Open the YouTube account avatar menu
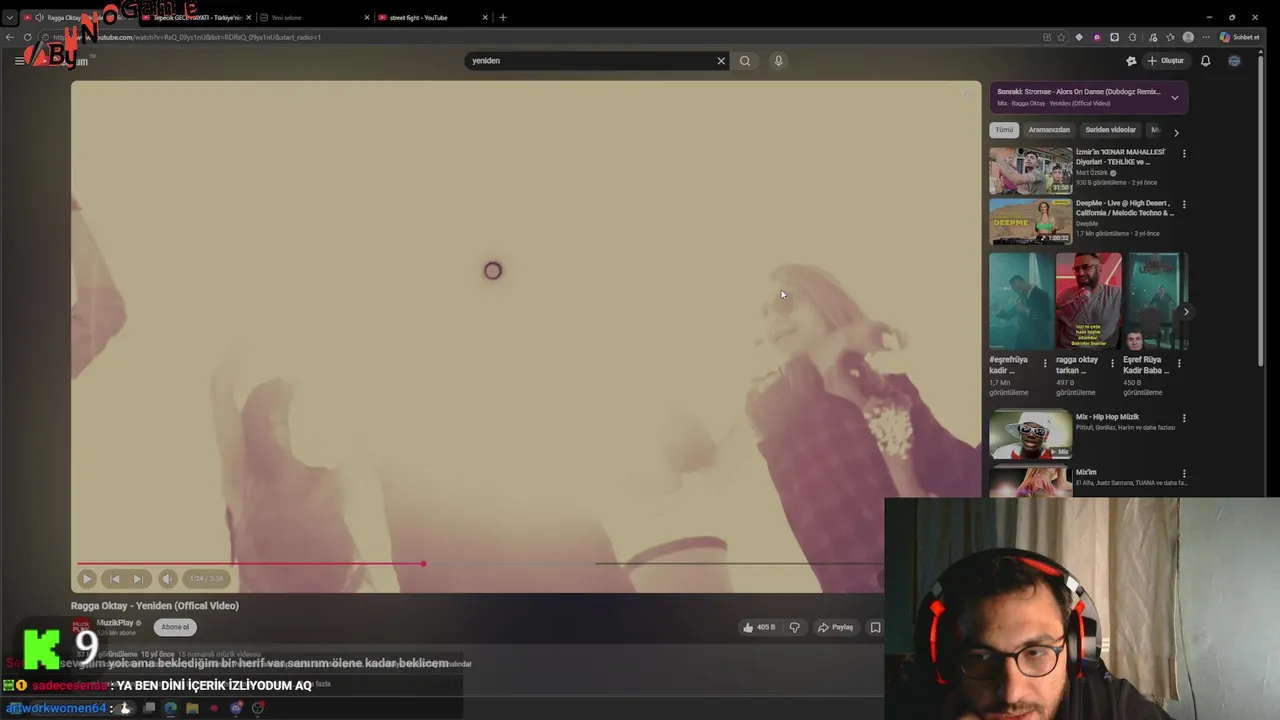This screenshot has width=1280, height=720. coord(1234,61)
